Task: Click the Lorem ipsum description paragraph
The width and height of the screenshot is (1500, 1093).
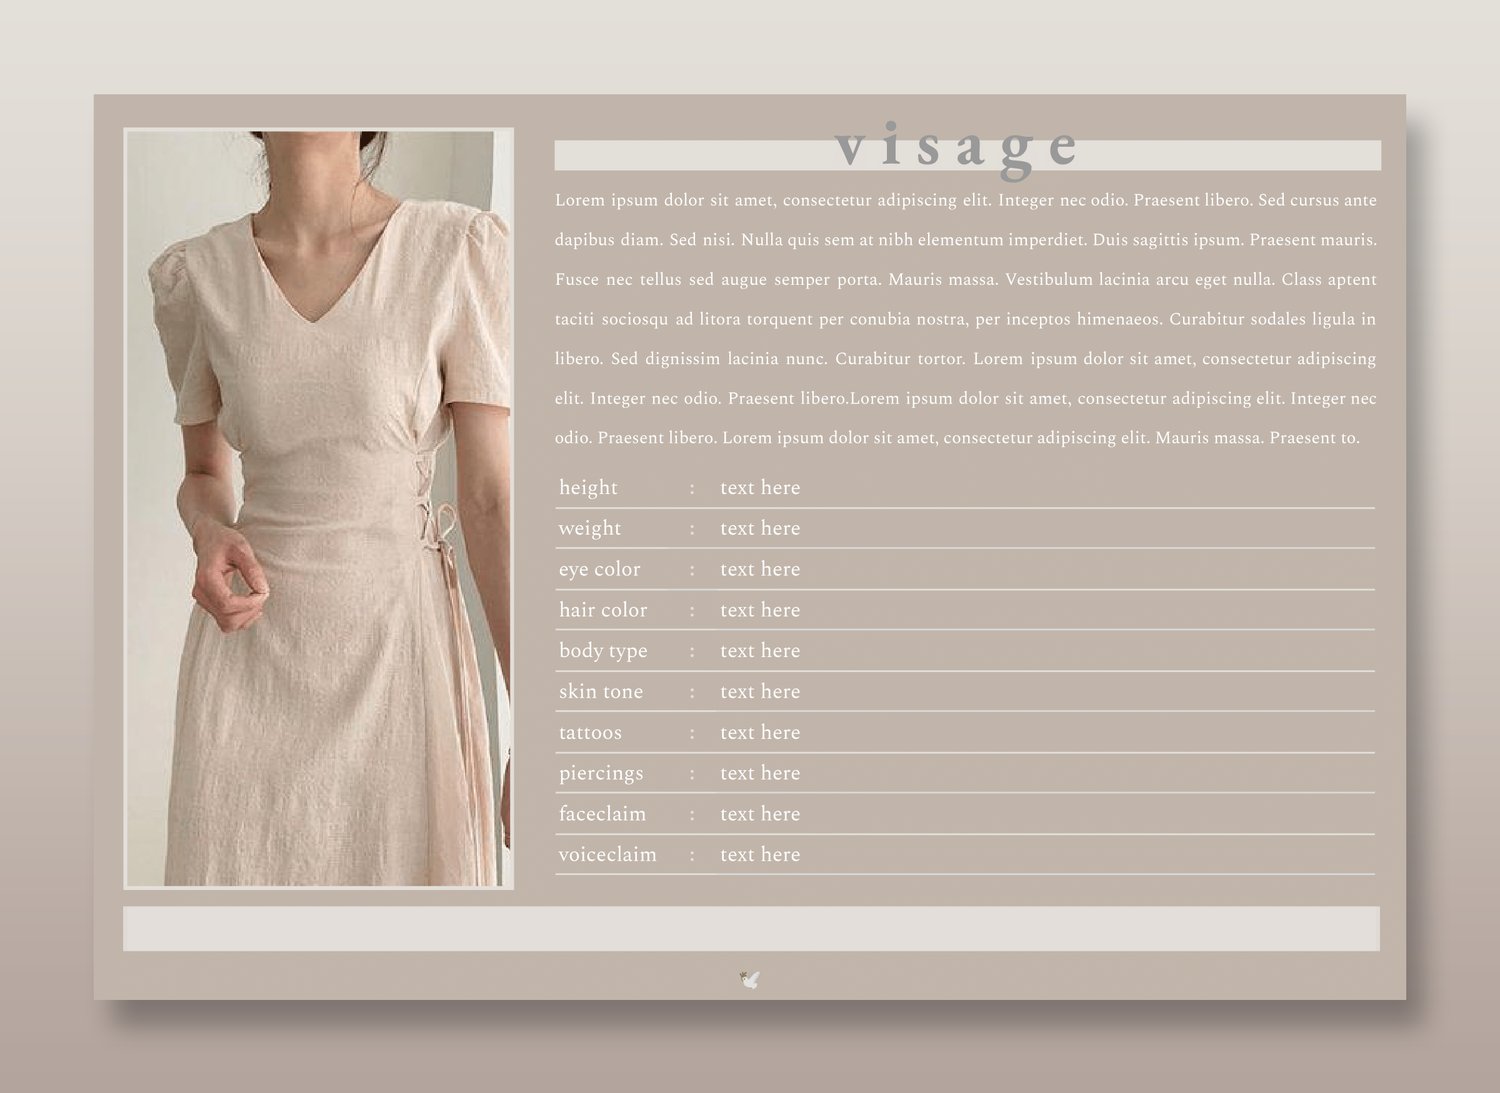Action: click(966, 319)
